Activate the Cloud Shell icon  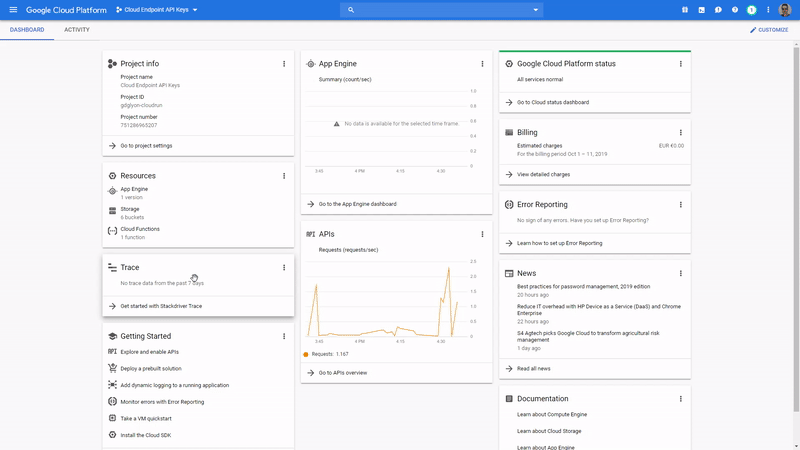coord(702,10)
